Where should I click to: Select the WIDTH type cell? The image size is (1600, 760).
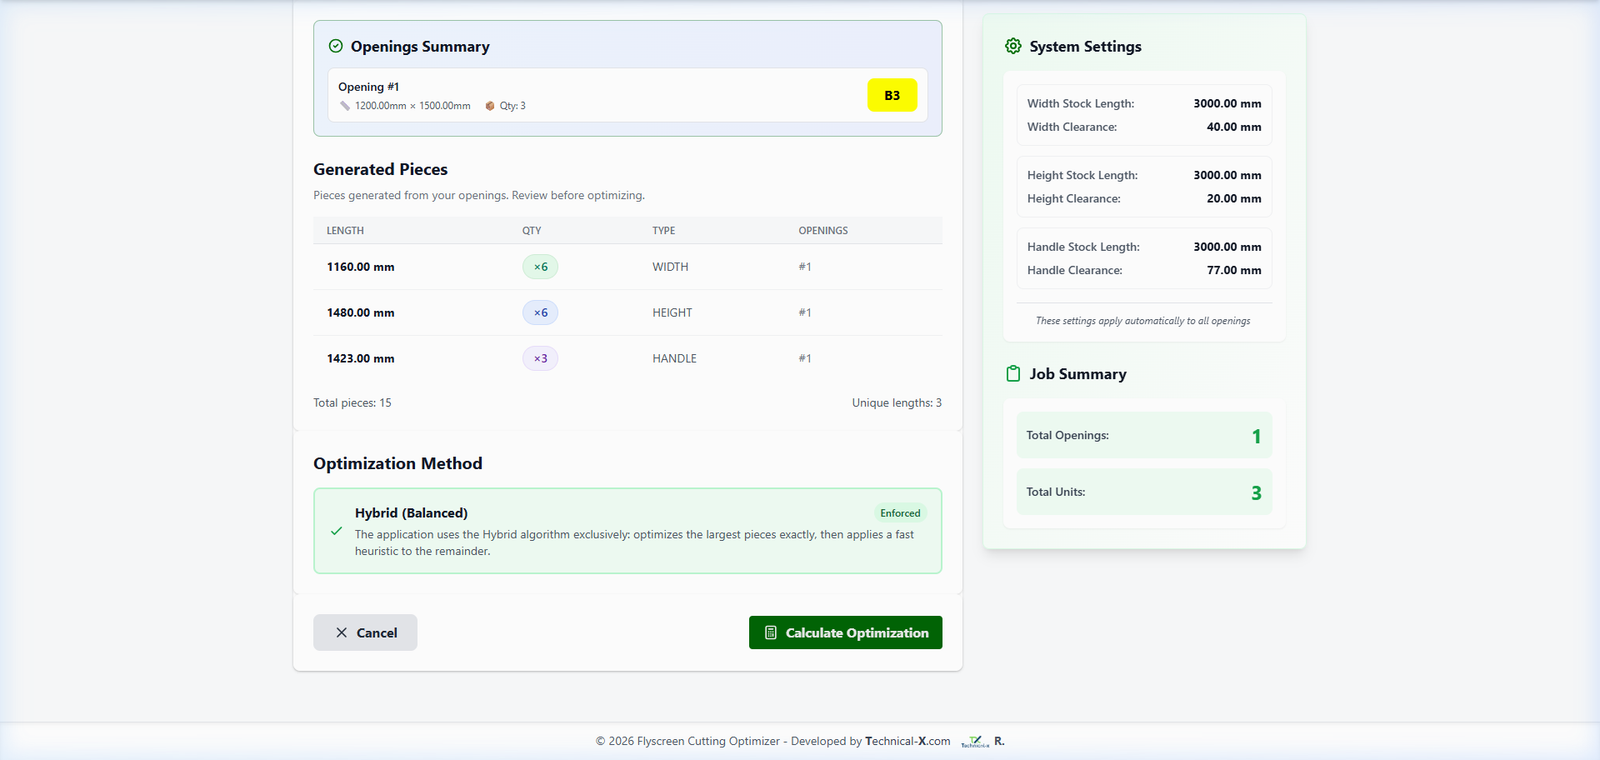tap(670, 267)
